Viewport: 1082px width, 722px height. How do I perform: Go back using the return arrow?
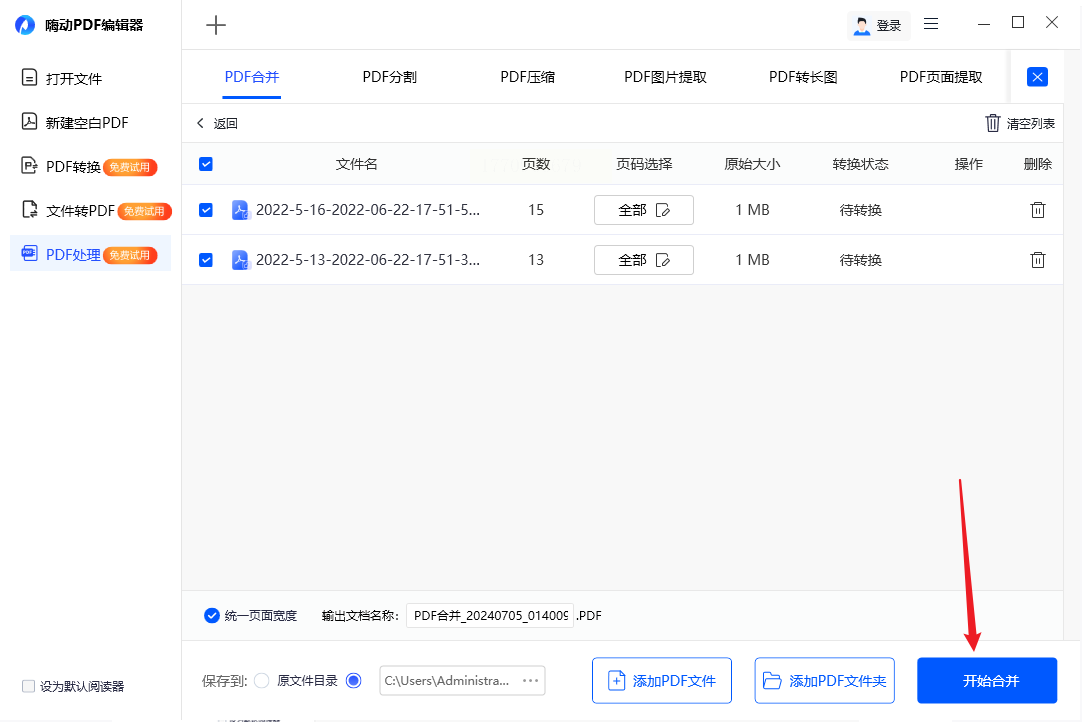coord(201,123)
